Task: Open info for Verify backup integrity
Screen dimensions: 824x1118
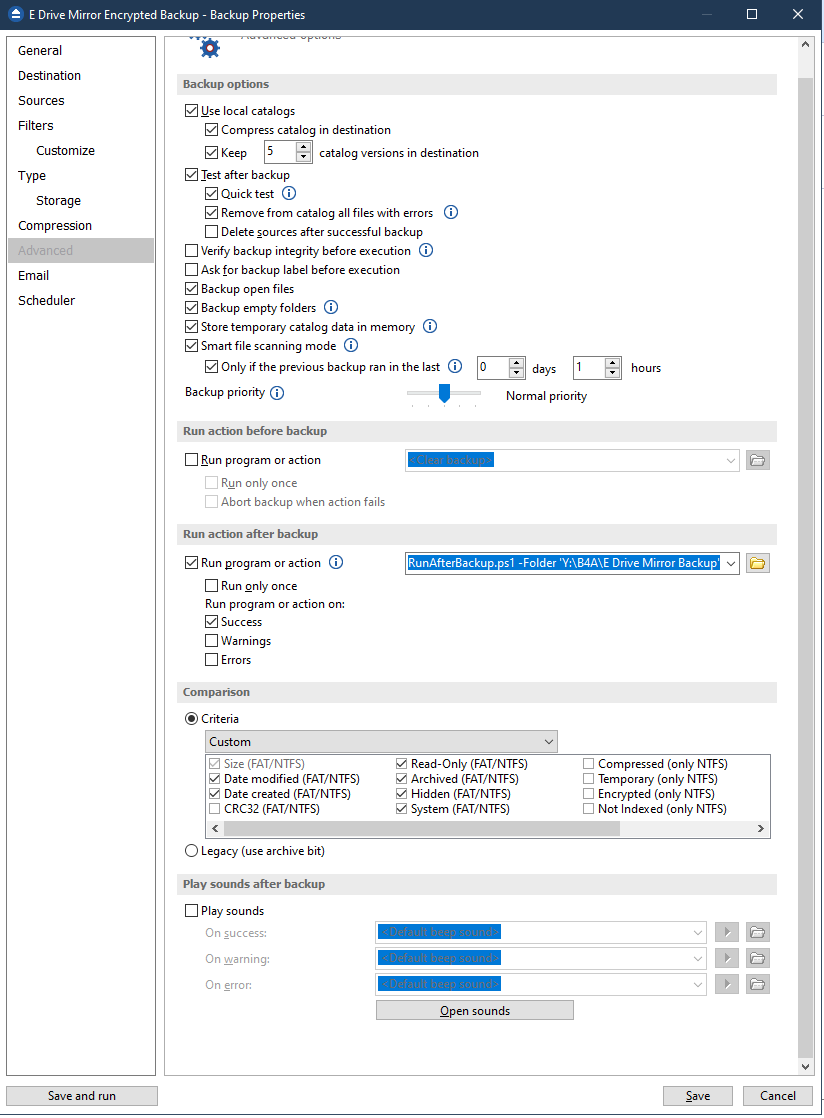Action: point(426,250)
